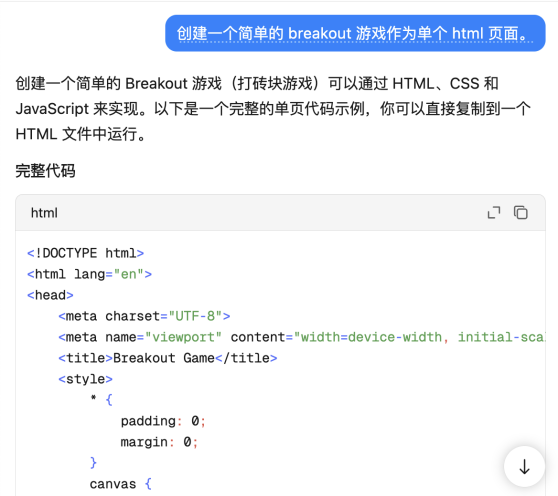Viewport: 558px width, 496px height.
Task: Click the 'html' language label
Action: pos(44,213)
